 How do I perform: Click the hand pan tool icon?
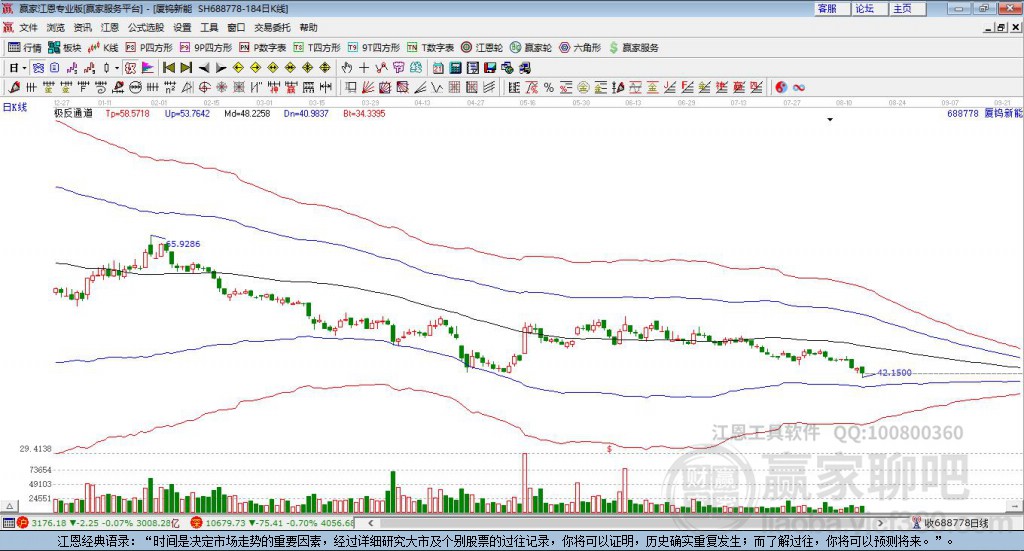point(347,68)
